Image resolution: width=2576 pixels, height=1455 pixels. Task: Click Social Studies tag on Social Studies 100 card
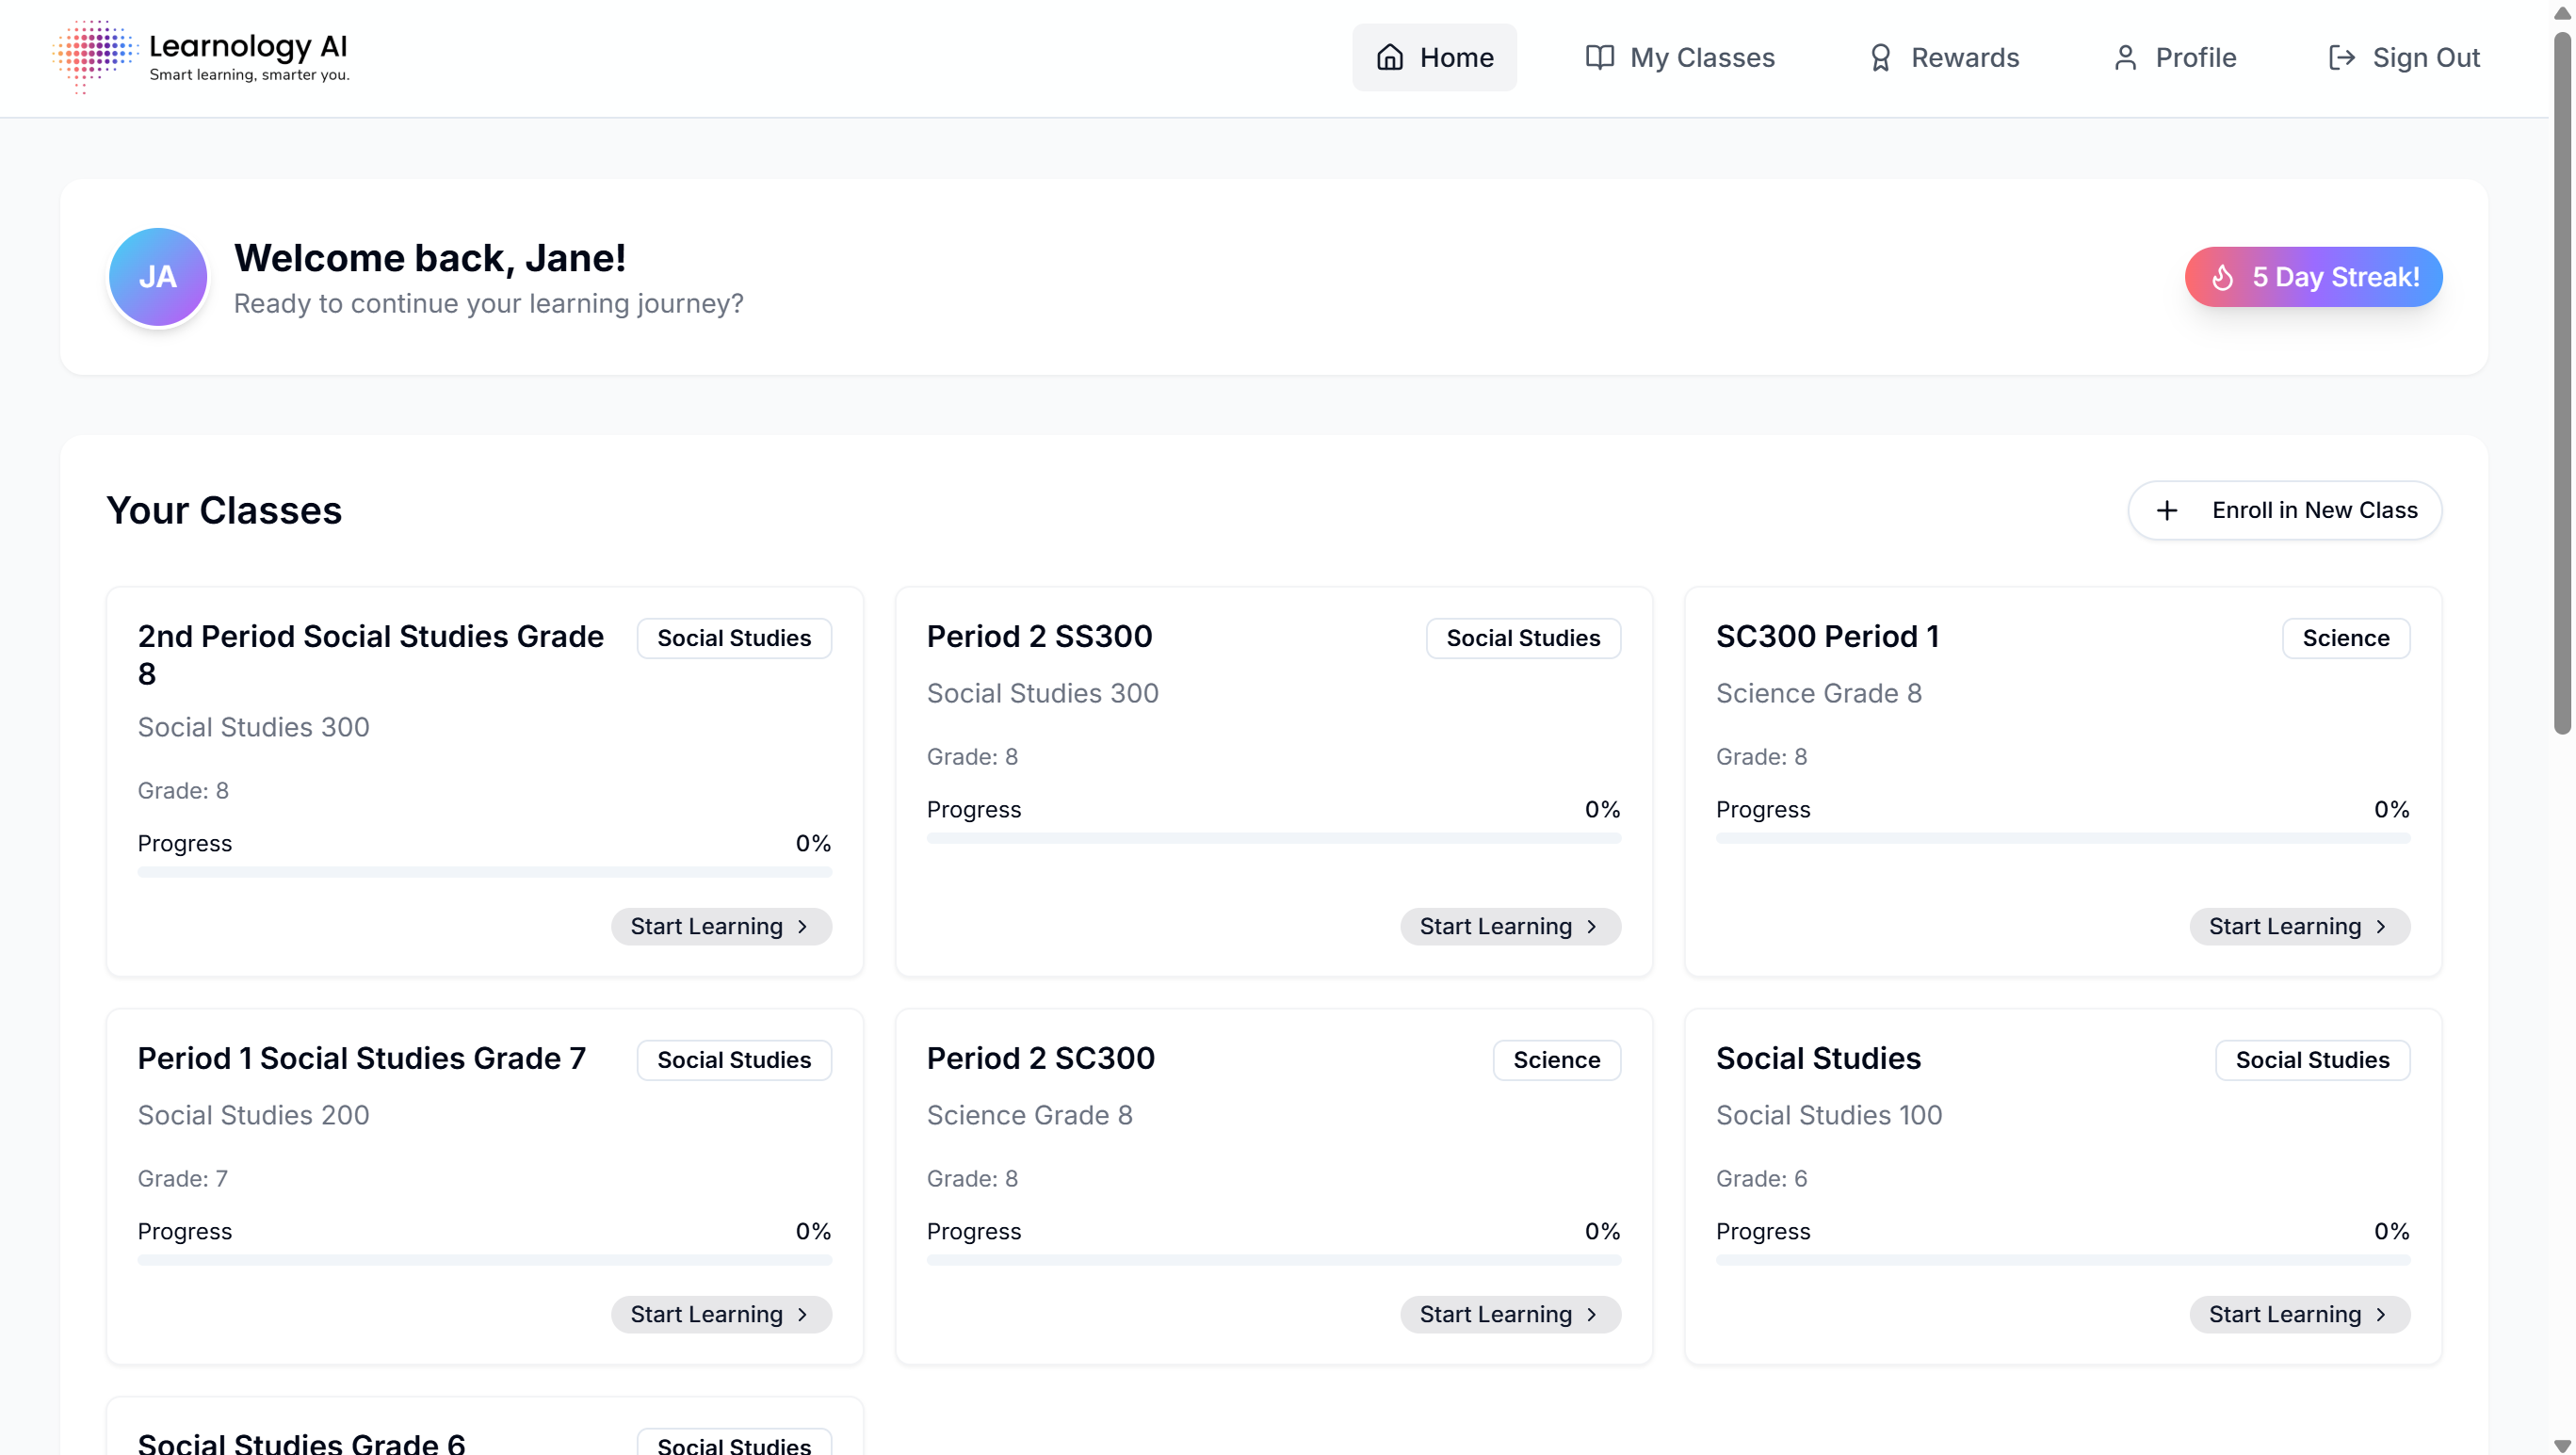coord(2312,1060)
